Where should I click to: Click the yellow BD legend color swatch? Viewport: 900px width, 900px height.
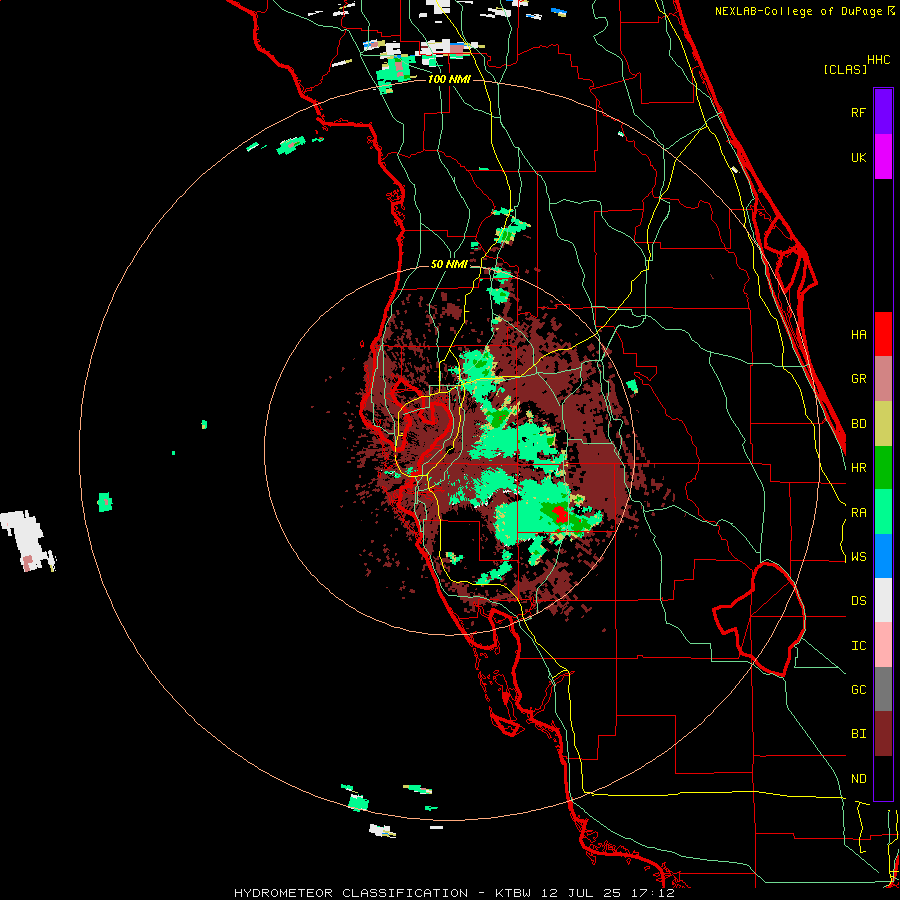coord(883,423)
